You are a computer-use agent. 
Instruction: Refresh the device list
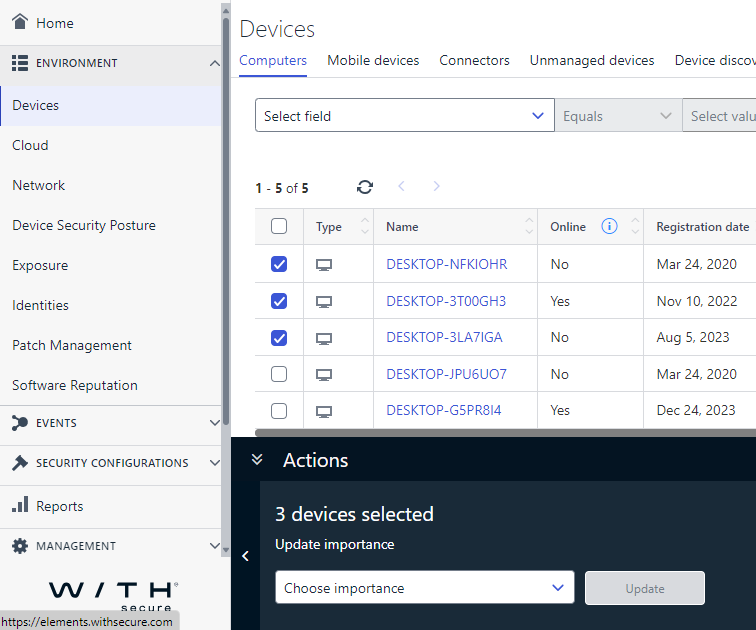tap(365, 187)
